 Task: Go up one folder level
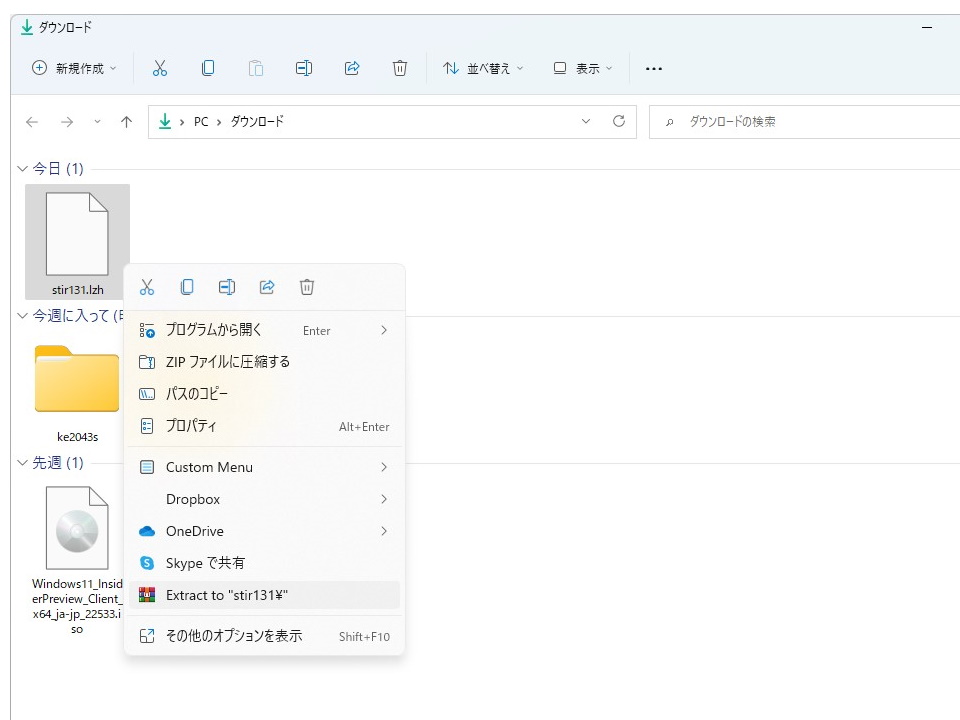[126, 122]
